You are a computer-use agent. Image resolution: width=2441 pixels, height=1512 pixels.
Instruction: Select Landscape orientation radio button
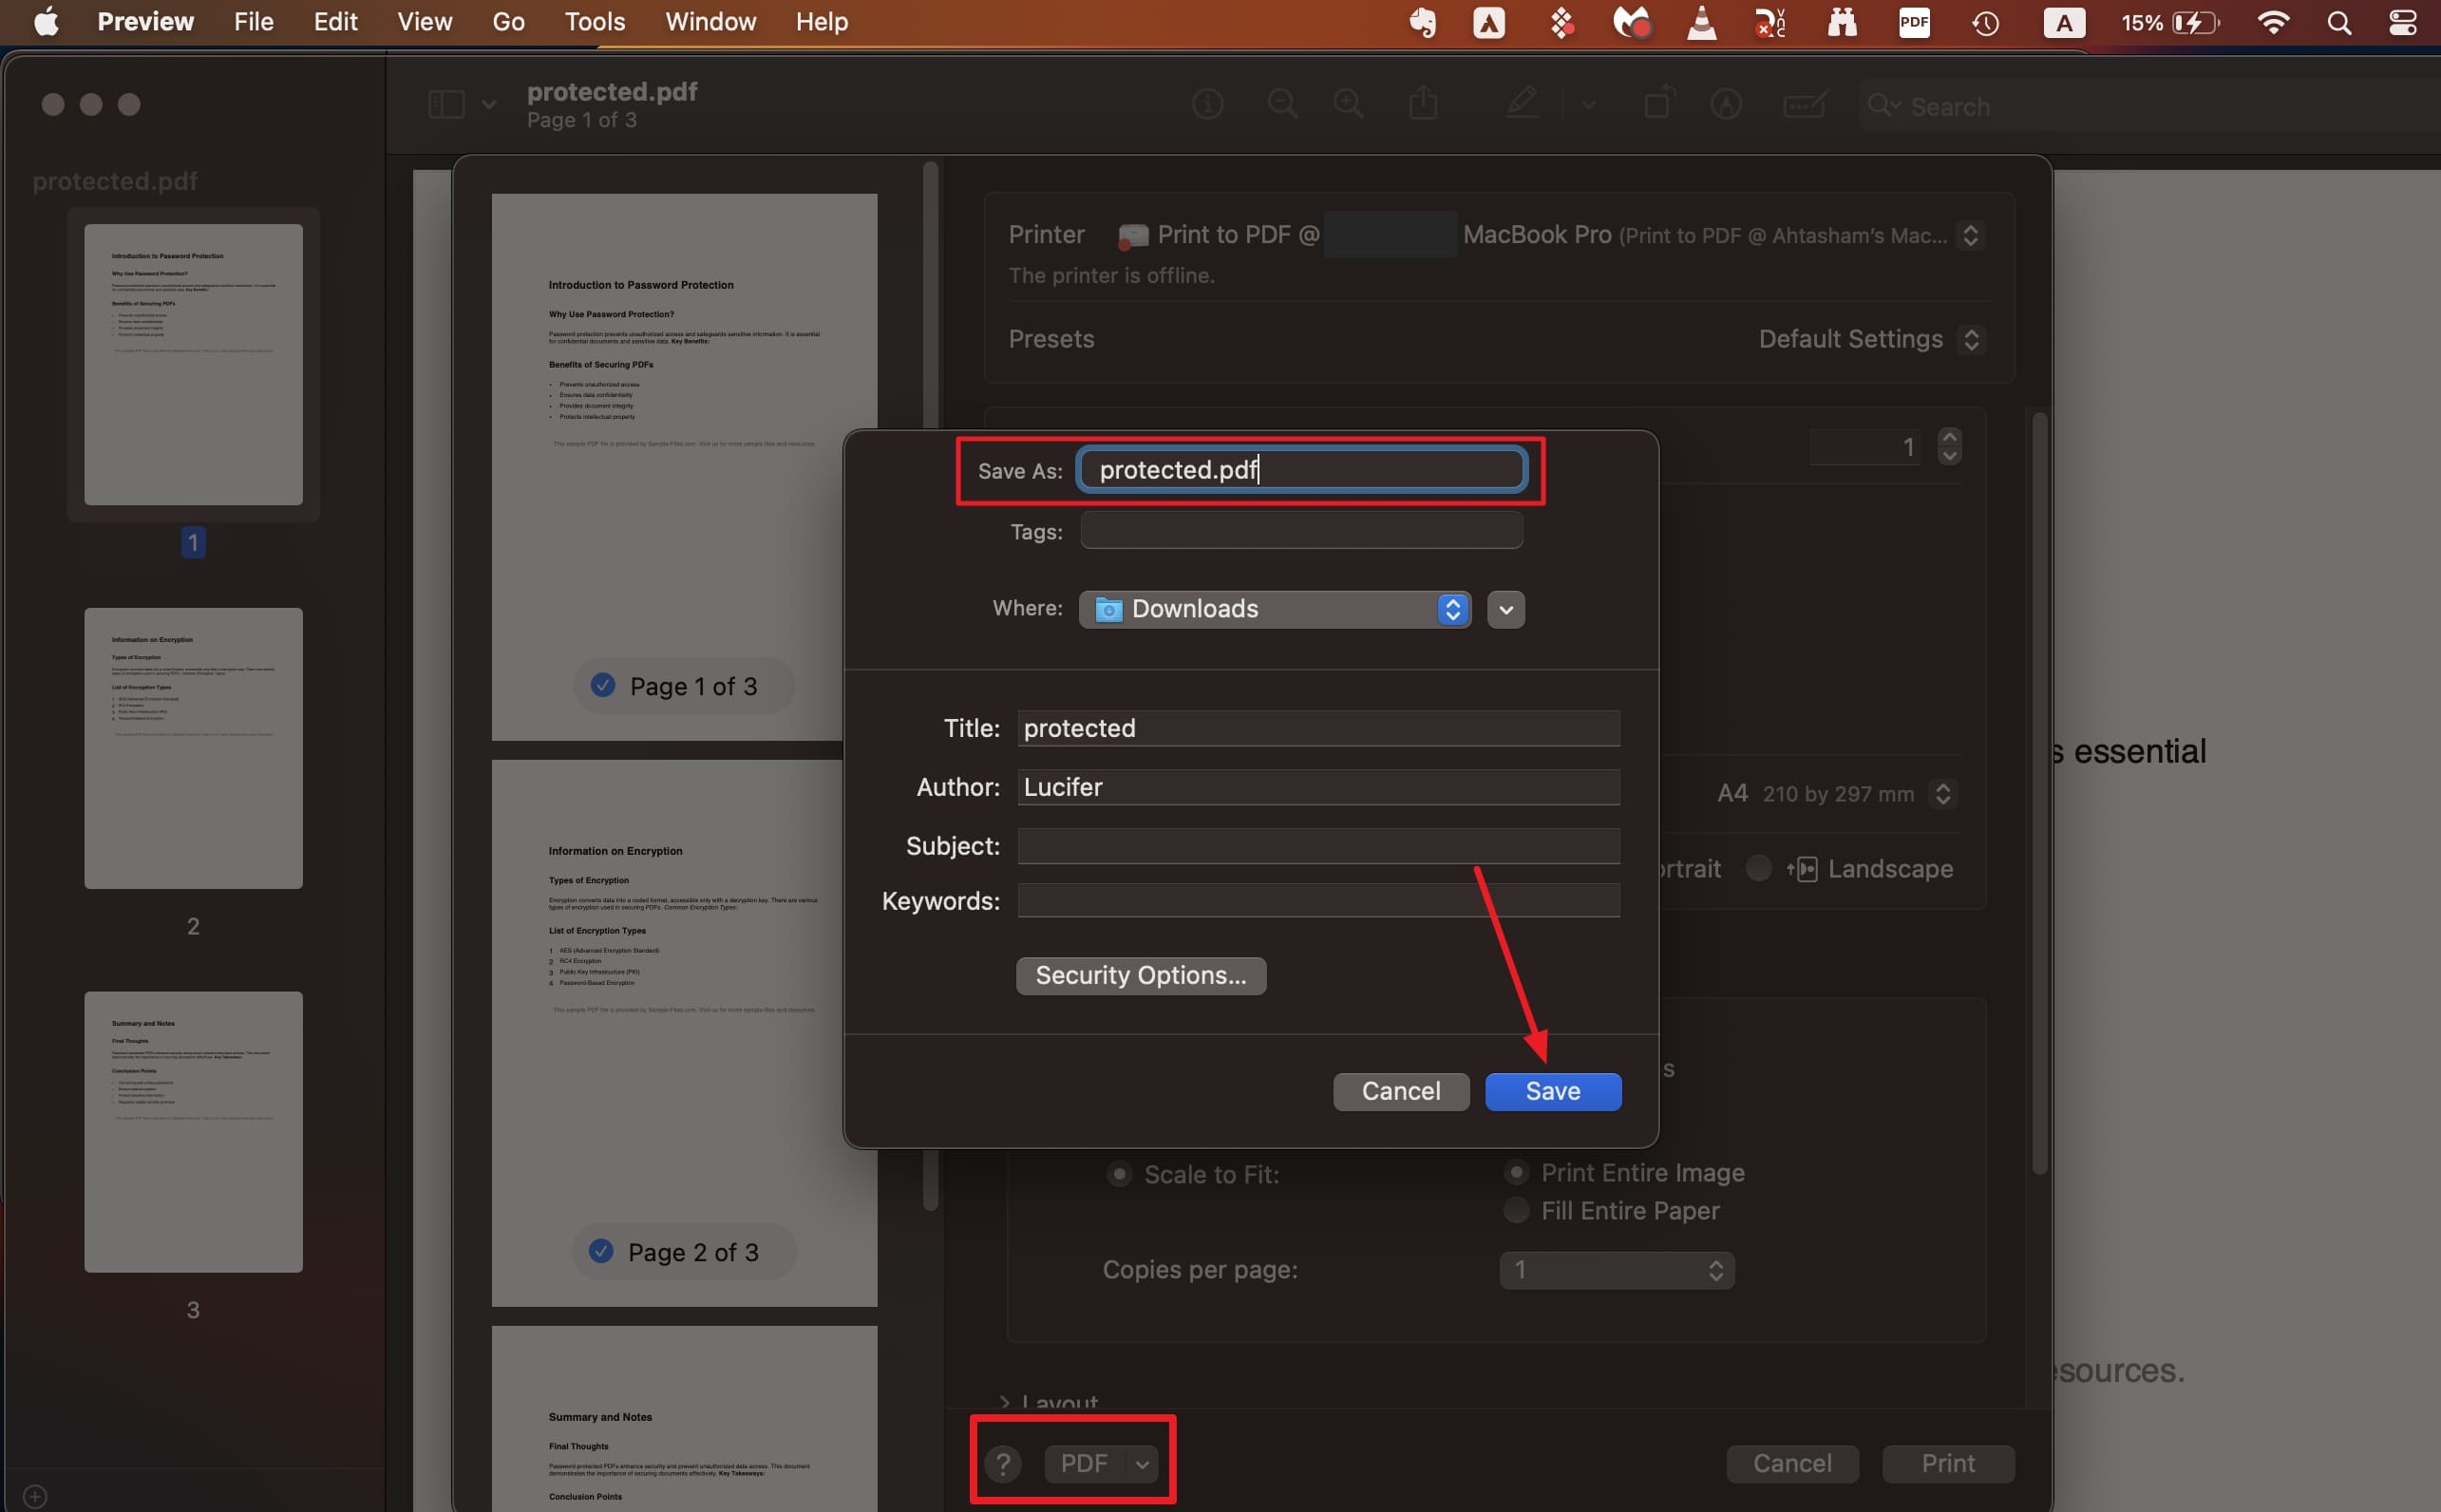(x=1759, y=868)
